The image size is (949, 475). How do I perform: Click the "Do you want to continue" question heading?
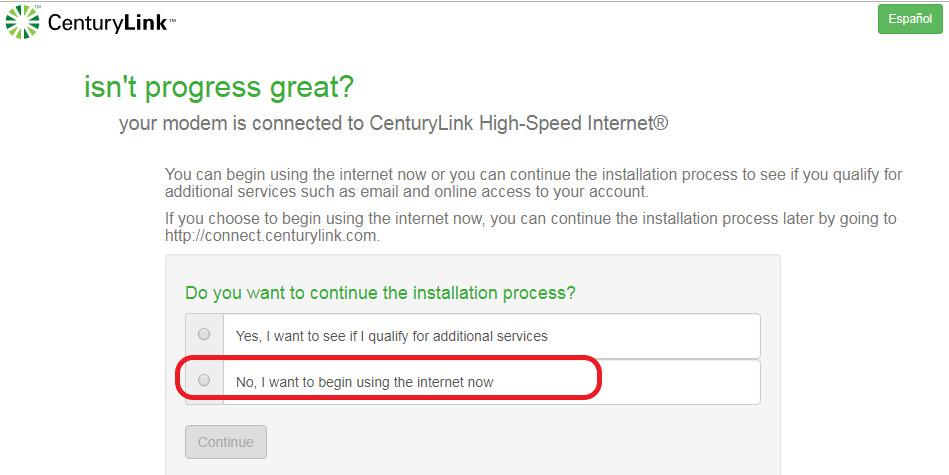pos(380,293)
